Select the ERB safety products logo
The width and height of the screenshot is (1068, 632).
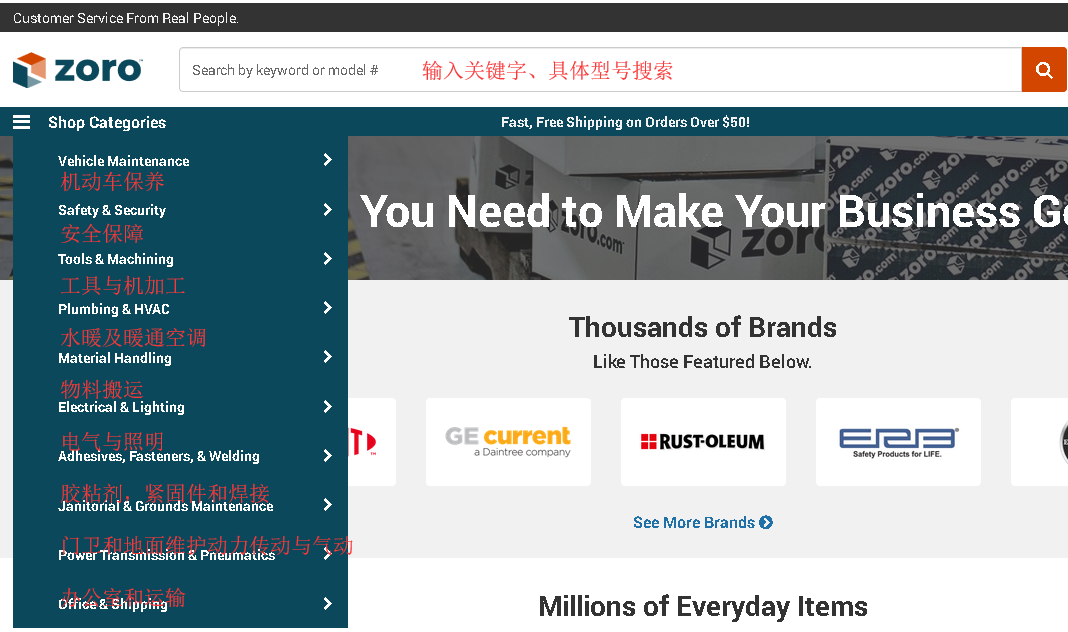point(898,442)
